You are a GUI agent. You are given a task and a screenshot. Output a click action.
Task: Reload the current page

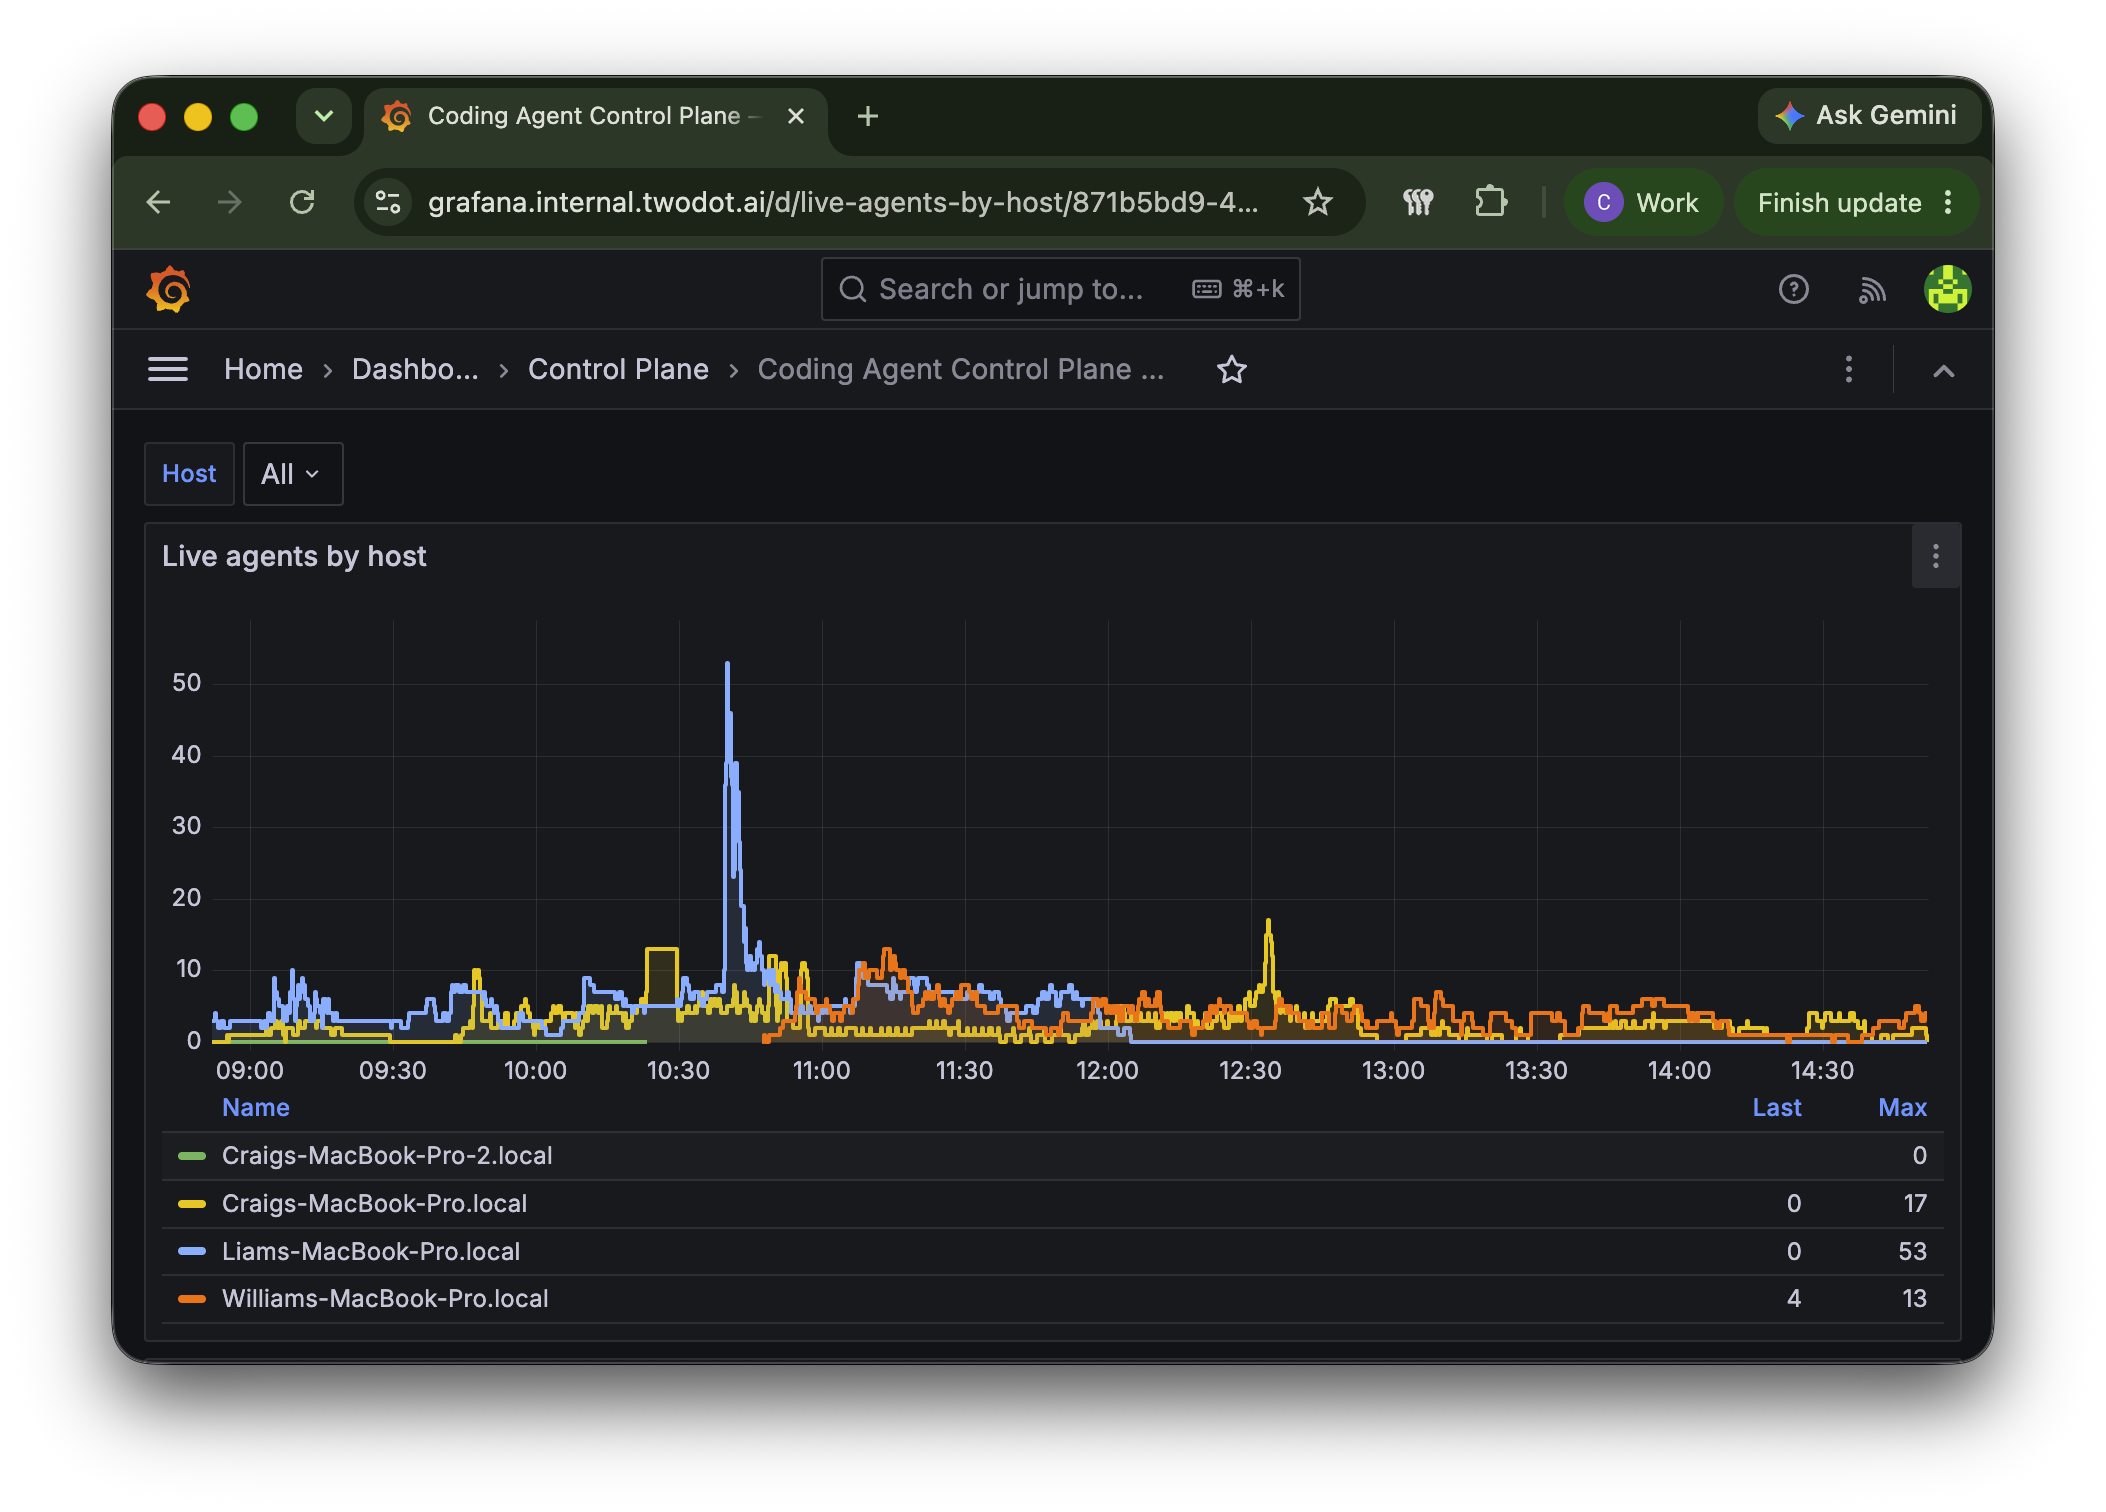click(x=302, y=203)
